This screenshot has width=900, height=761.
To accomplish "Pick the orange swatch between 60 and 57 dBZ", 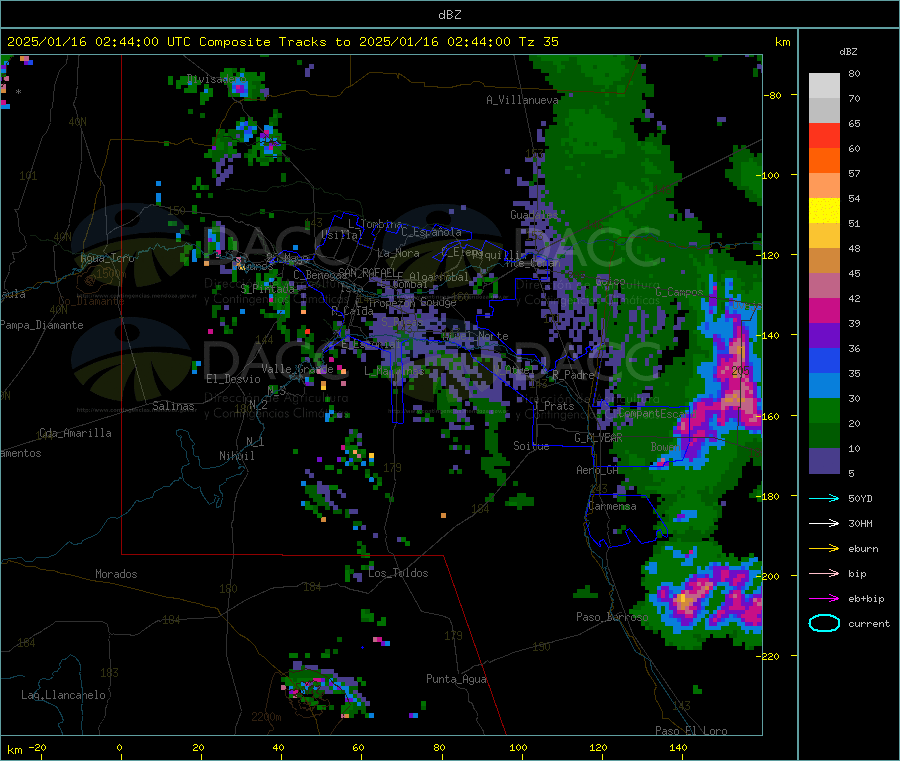I will 824,161.
